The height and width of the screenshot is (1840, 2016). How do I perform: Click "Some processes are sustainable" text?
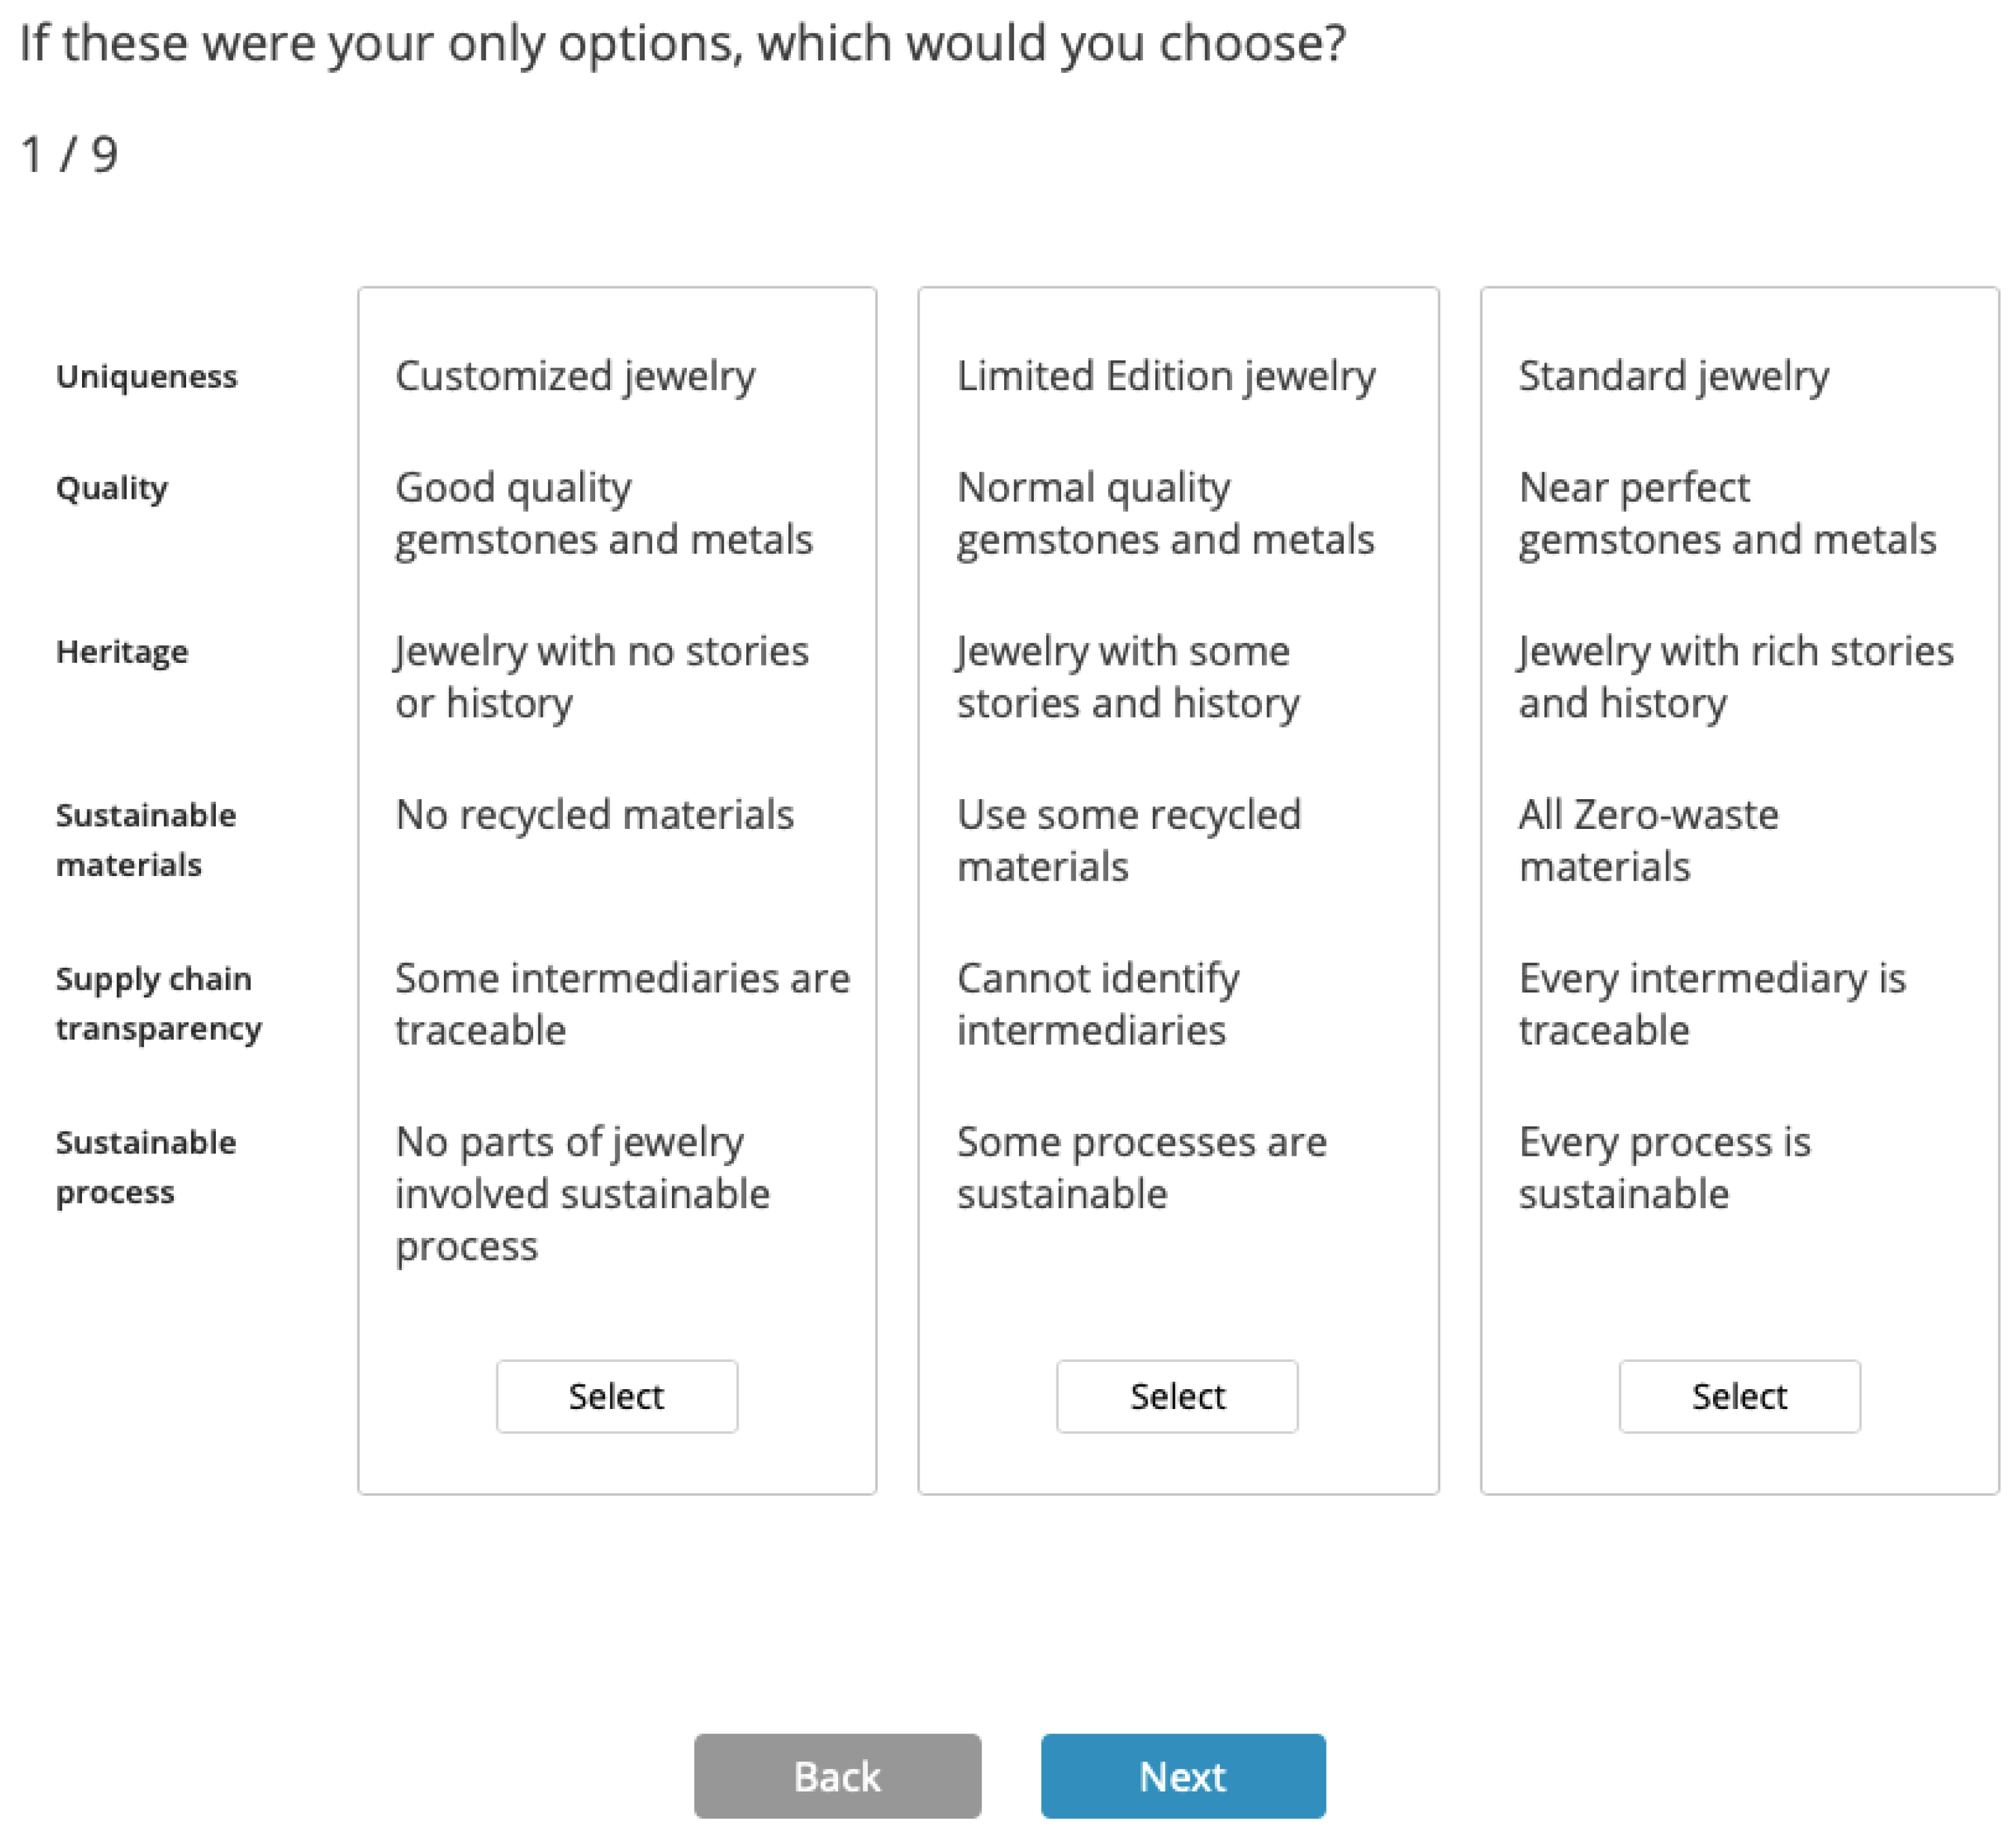[1141, 1168]
